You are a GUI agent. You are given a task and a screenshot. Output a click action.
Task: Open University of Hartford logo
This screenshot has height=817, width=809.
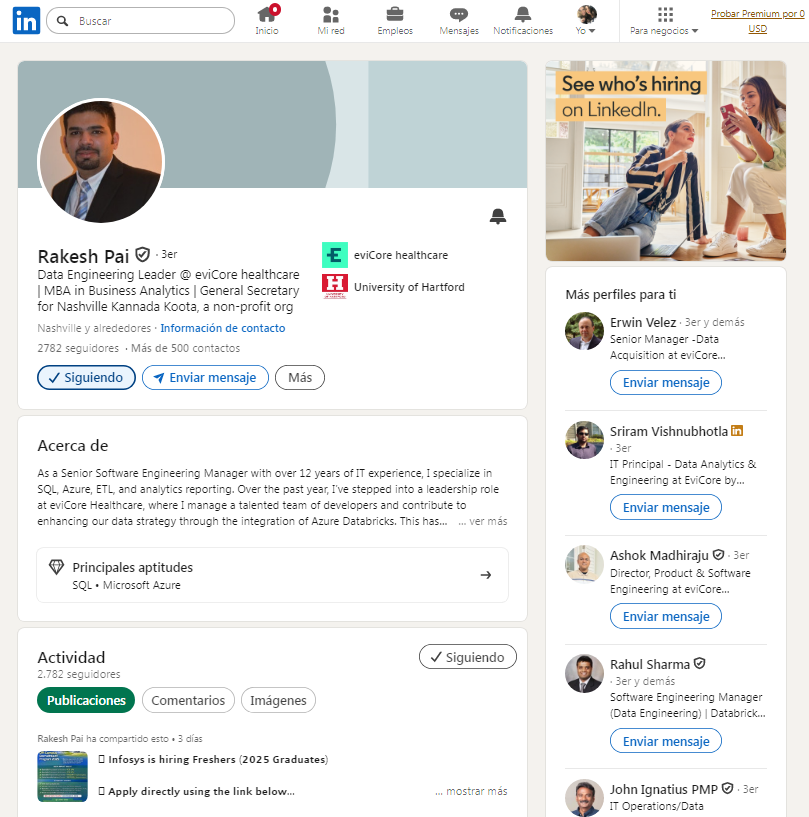[335, 287]
